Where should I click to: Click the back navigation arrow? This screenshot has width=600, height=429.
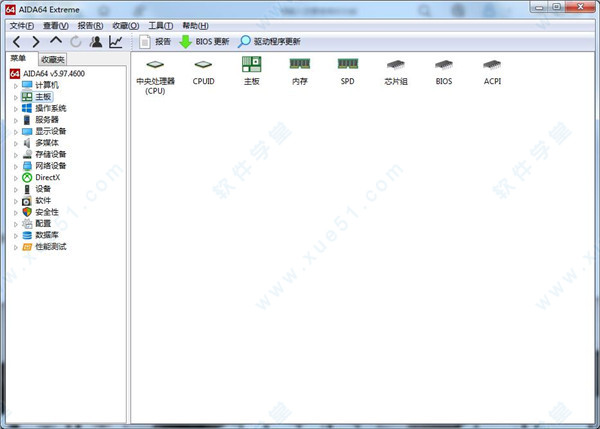(x=15, y=42)
